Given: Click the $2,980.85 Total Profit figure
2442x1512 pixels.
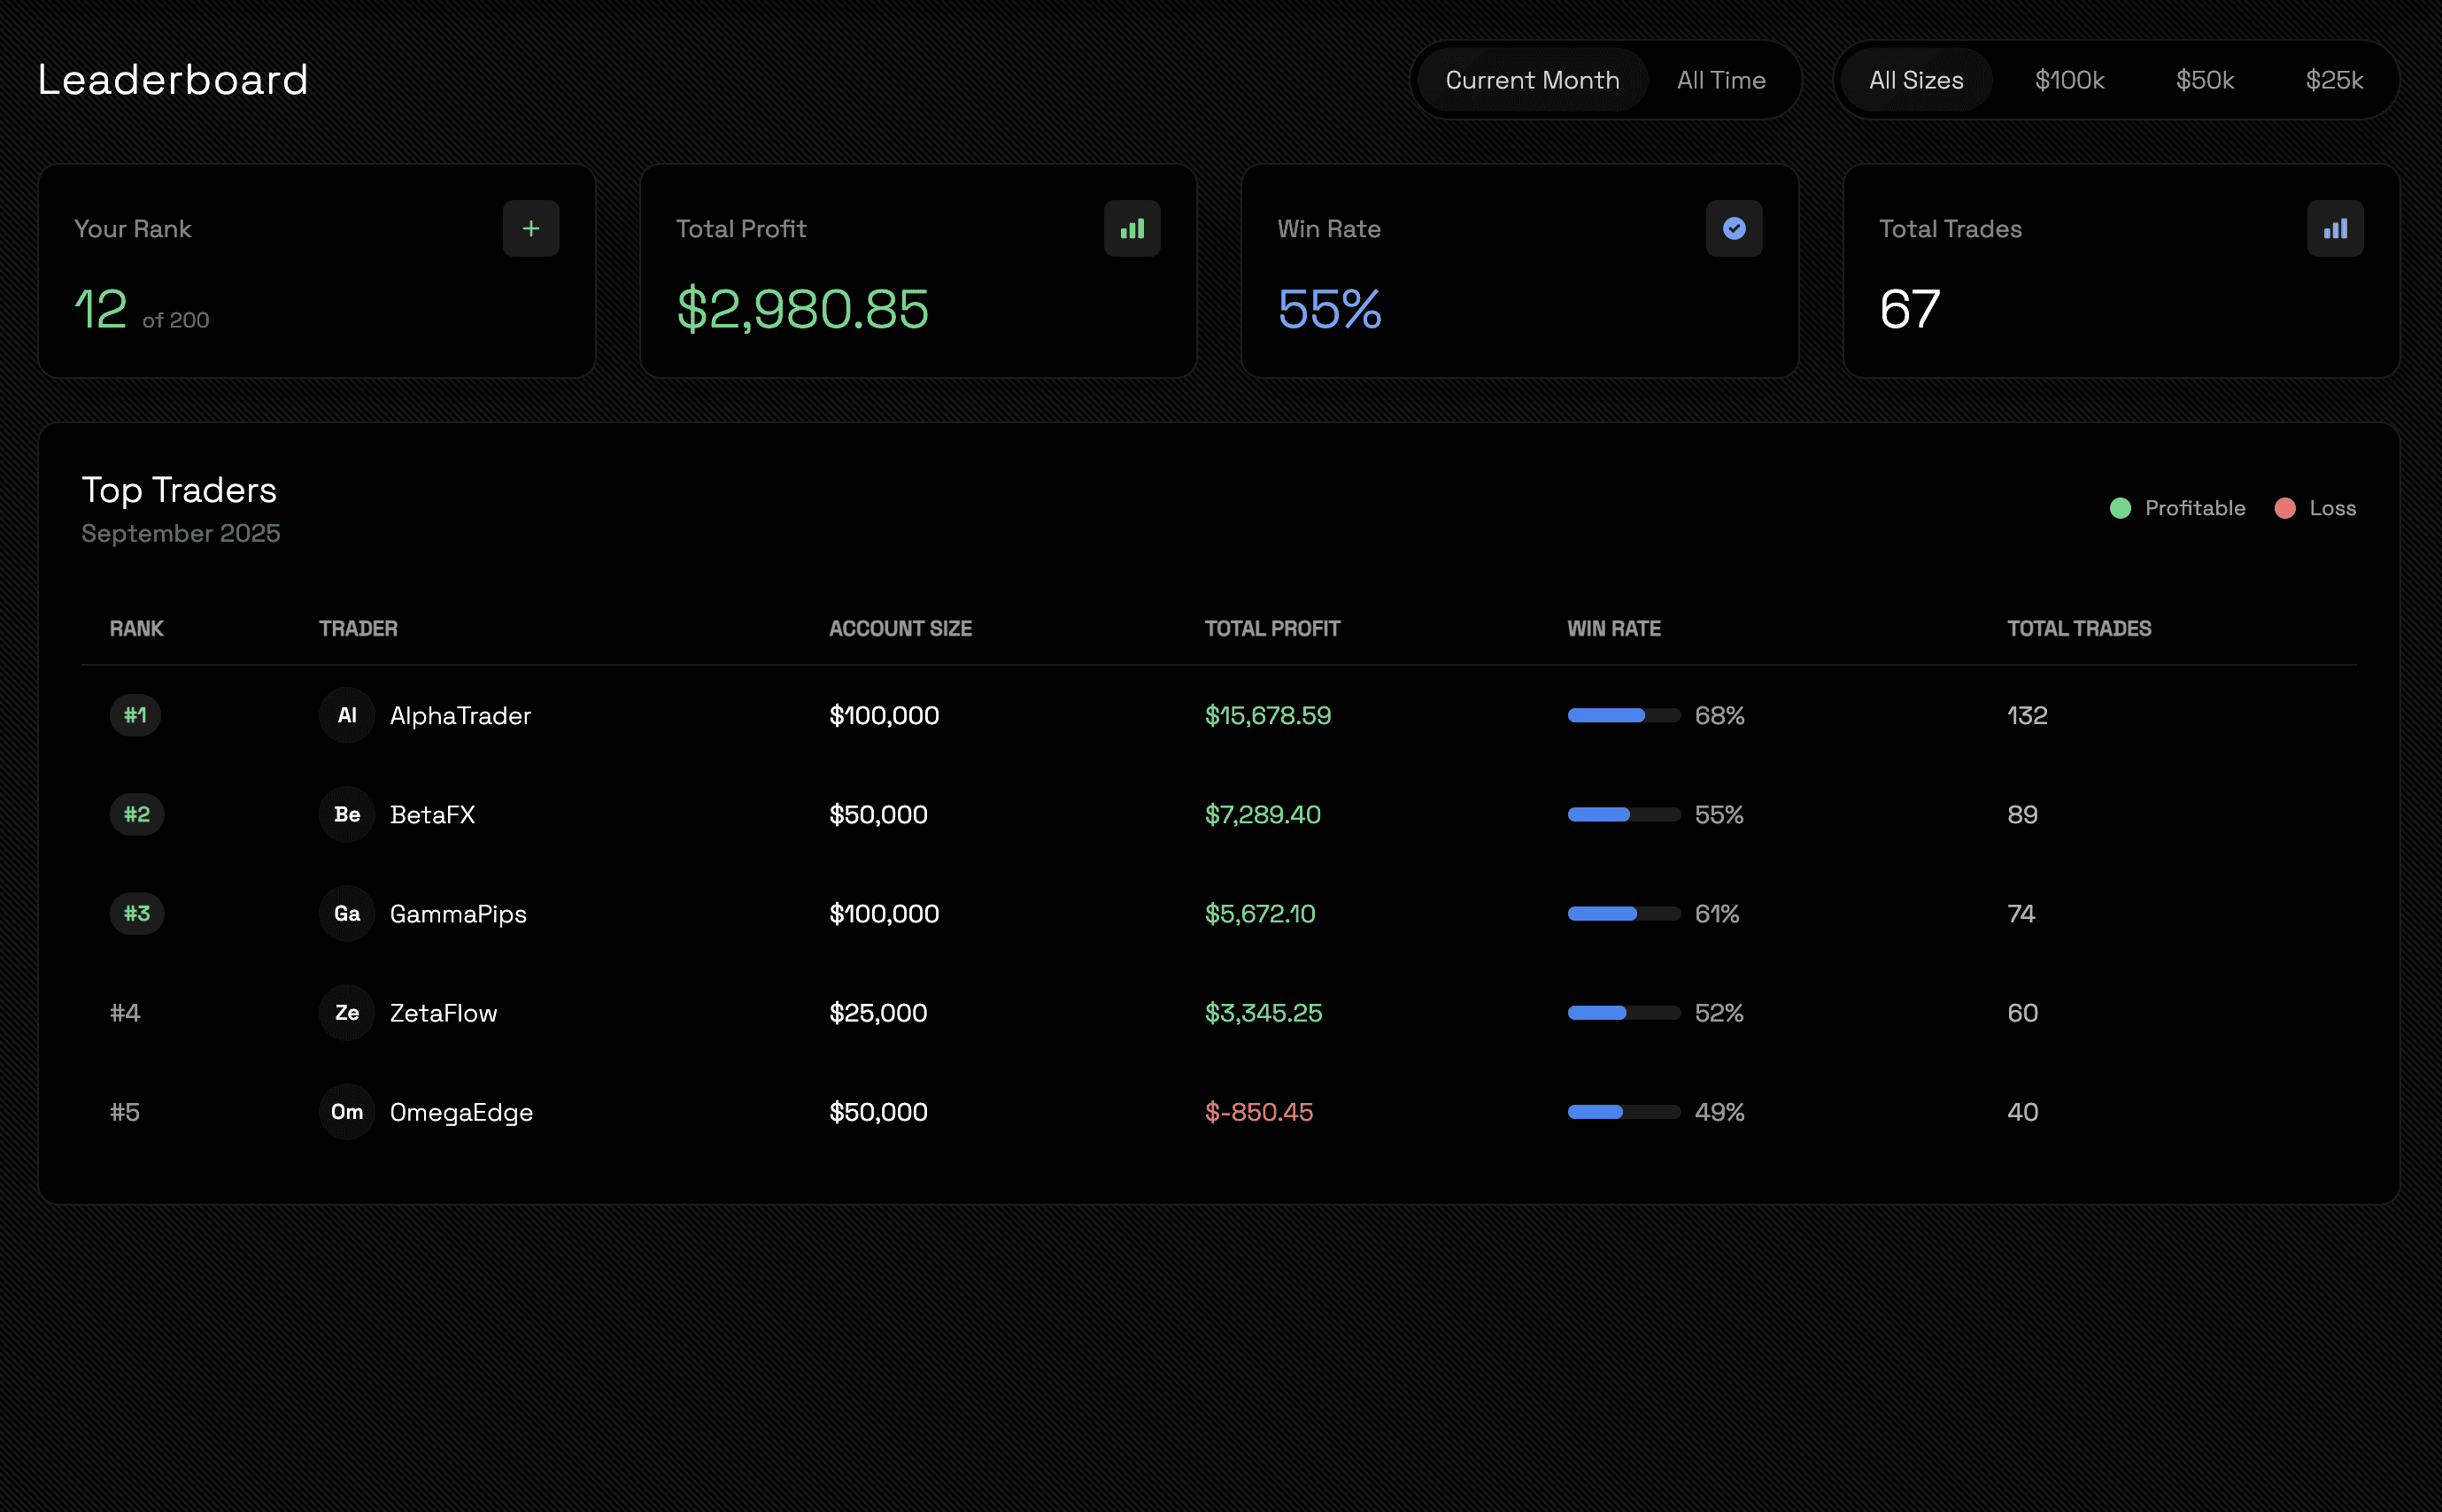Looking at the screenshot, I should pos(803,309).
